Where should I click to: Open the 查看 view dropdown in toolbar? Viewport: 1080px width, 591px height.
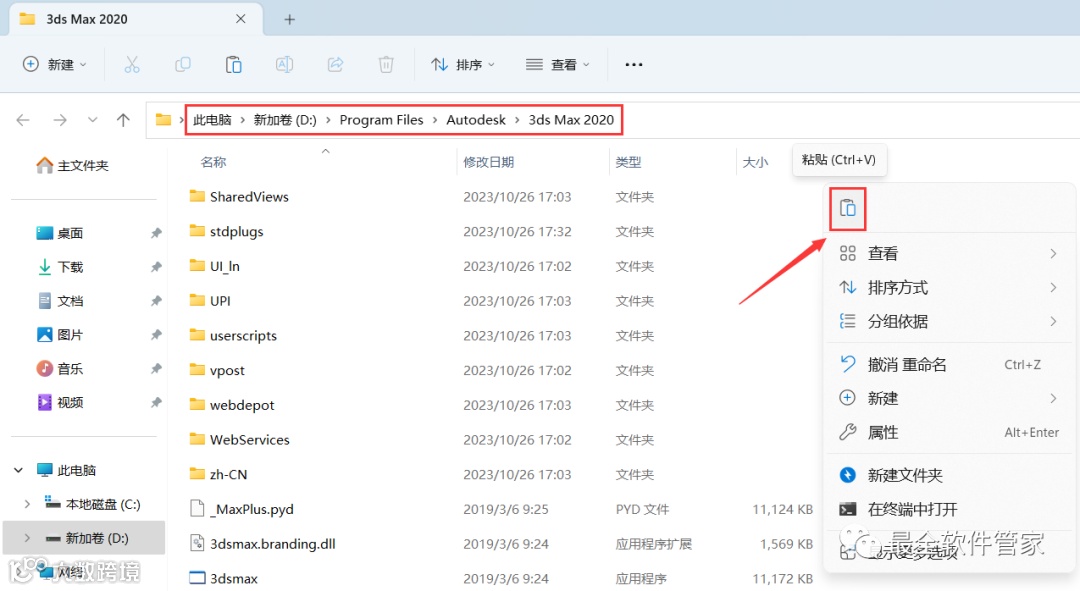[558, 65]
